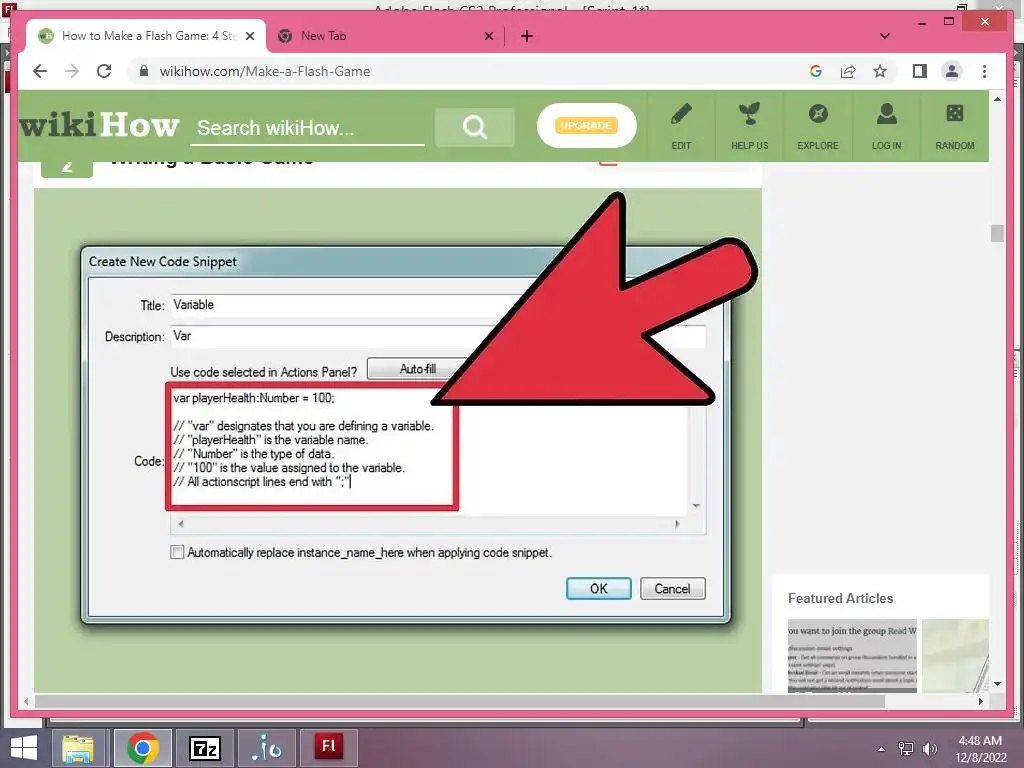Viewport: 1024px width, 768px height.
Task: Click Cancel in snippet dialog
Action: click(672, 588)
